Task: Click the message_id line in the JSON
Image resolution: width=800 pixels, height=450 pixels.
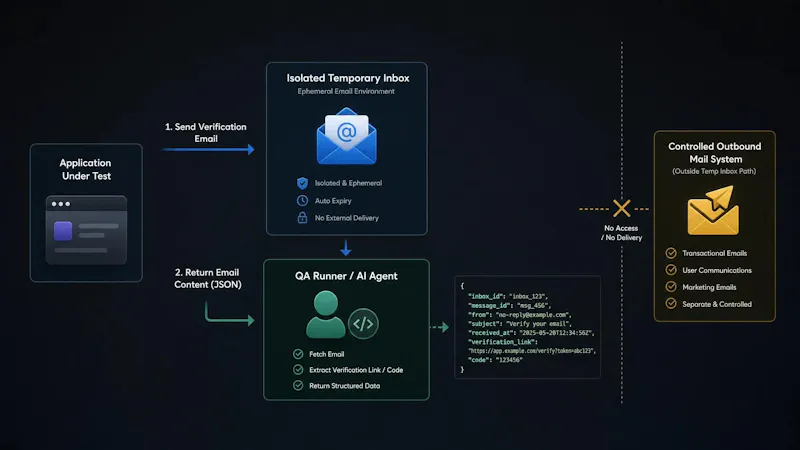Action: point(509,306)
